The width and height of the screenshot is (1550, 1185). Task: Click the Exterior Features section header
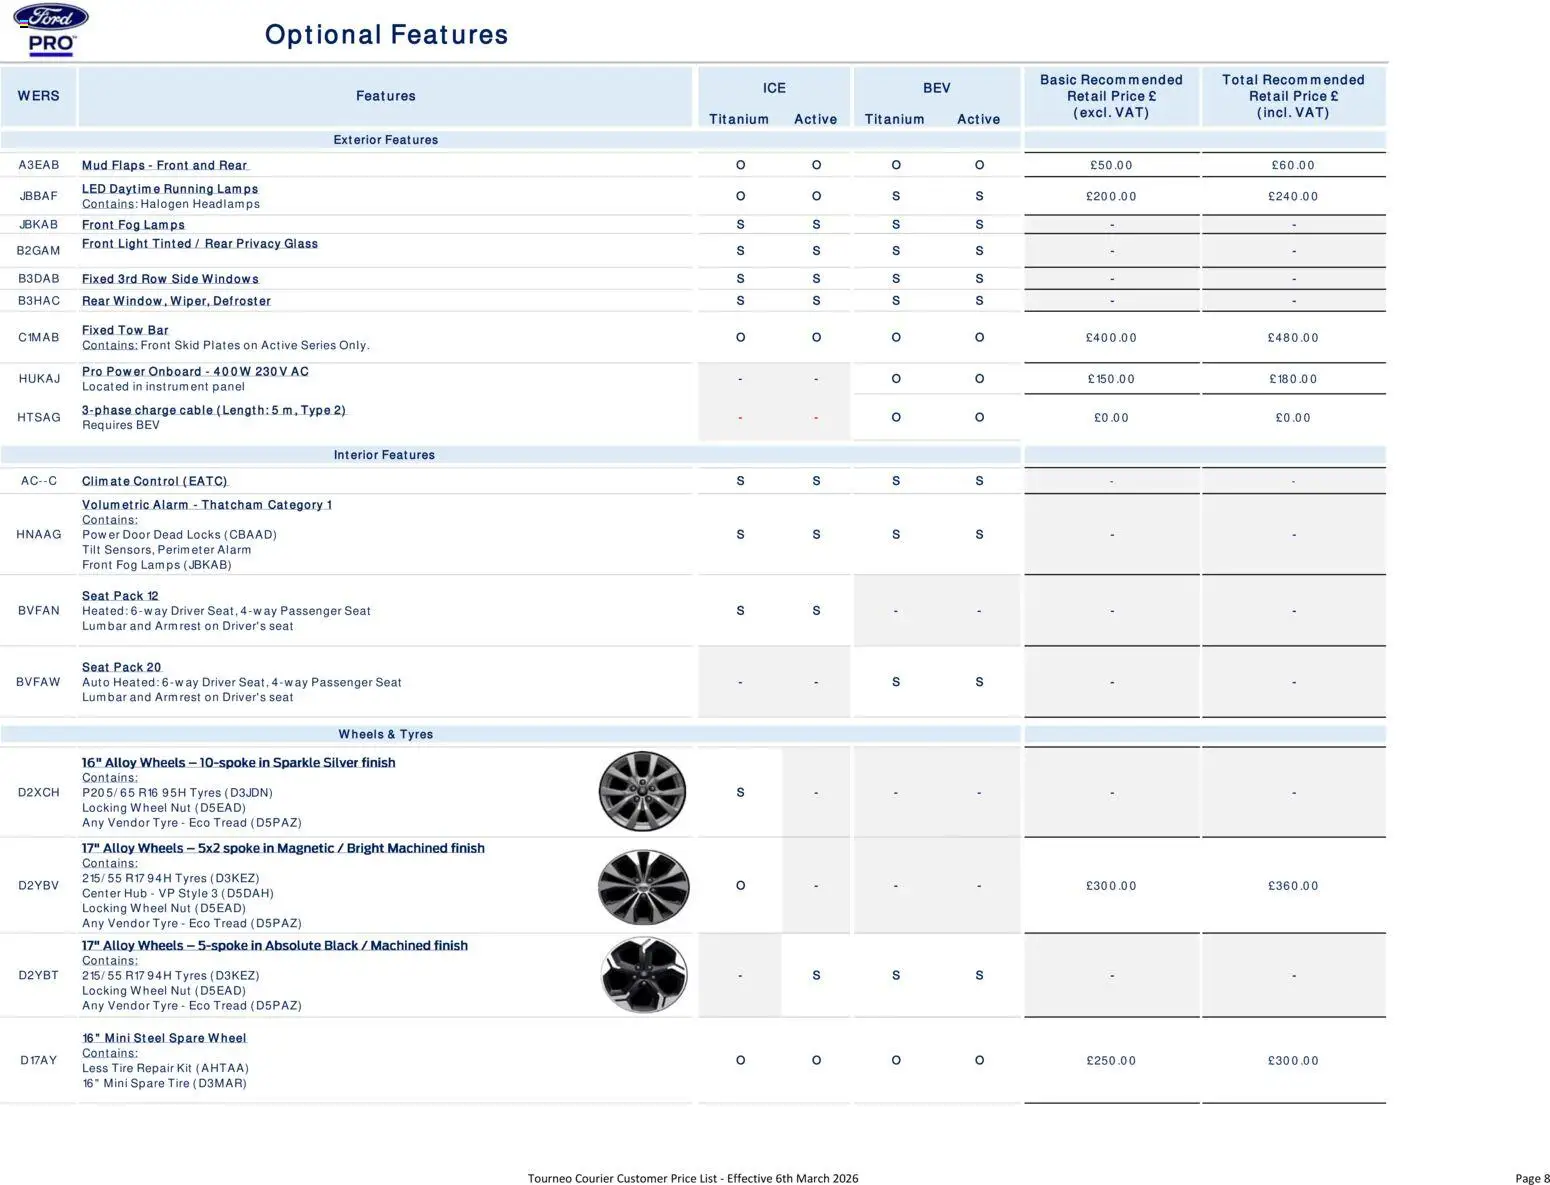click(385, 140)
